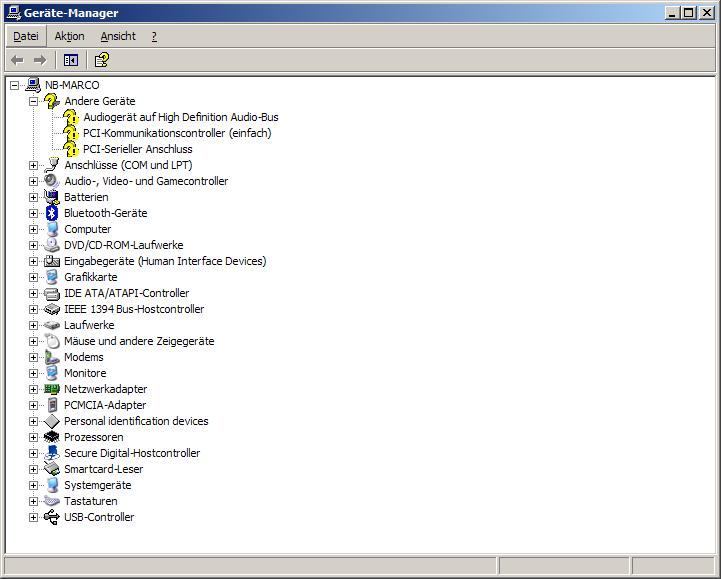Viewport: 721px width, 579px height.
Task: Click the Tastaturen keyboard icon
Action: (52, 501)
